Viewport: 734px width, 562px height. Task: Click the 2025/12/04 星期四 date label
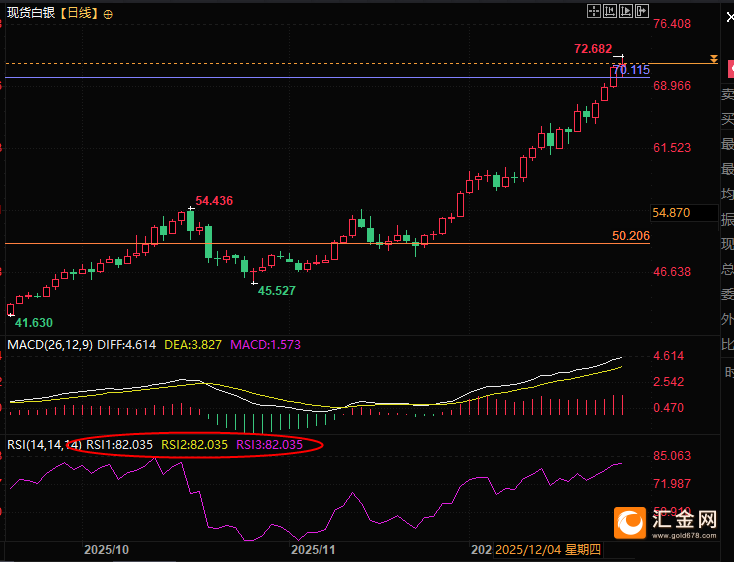548,549
